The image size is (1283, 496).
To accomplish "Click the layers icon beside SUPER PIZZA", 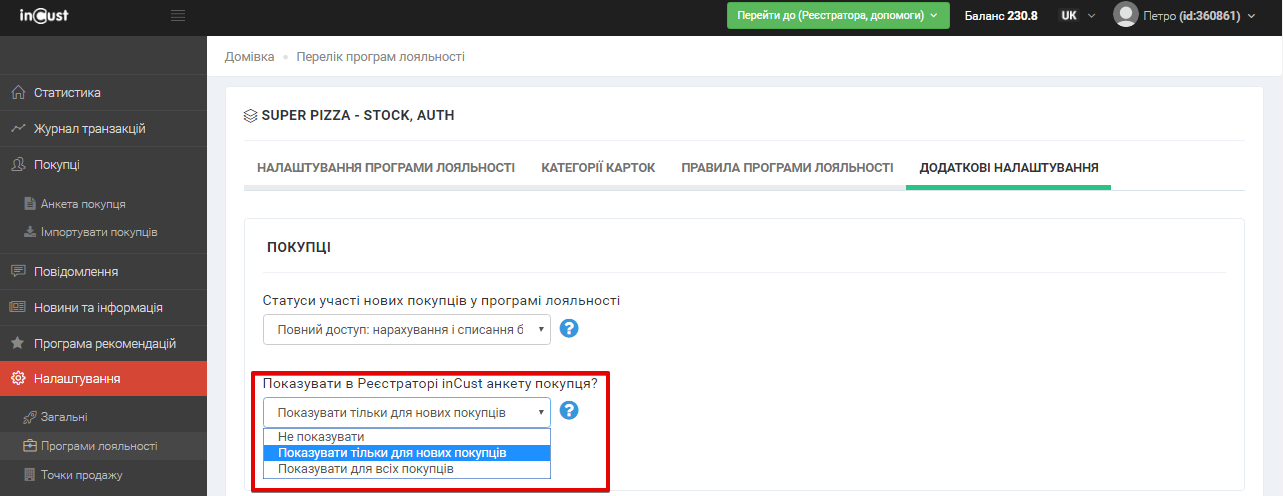I will point(251,116).
